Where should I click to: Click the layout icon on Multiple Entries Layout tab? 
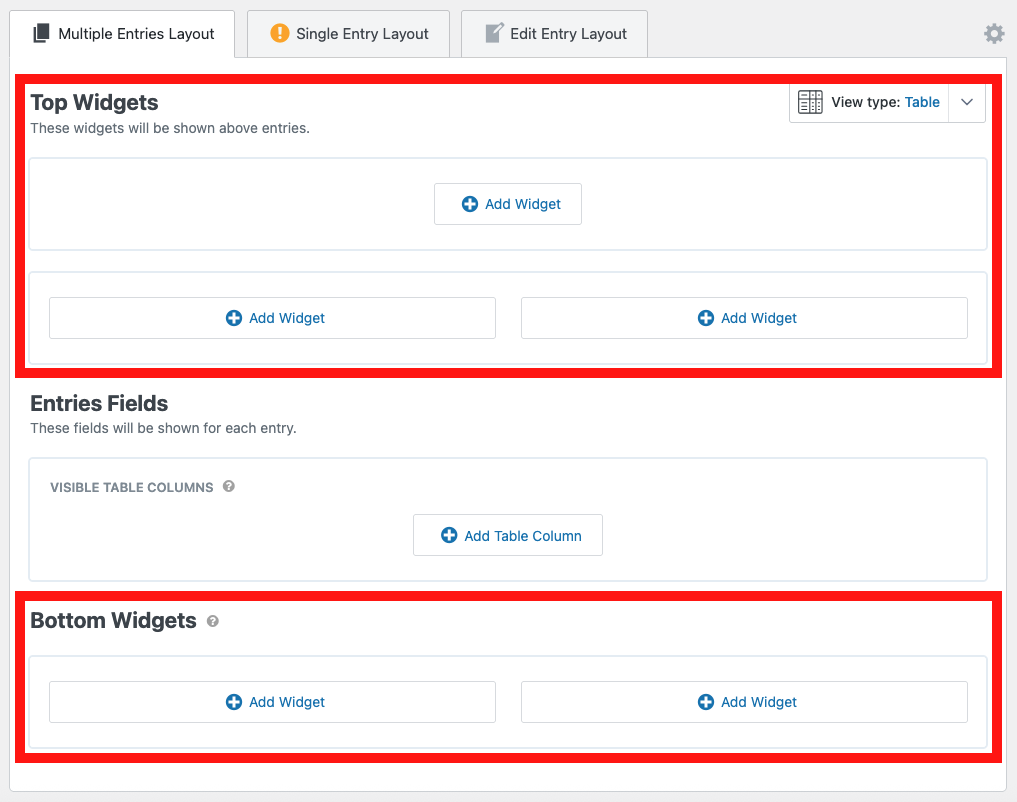pyautogui.click(x=41, y=33)
